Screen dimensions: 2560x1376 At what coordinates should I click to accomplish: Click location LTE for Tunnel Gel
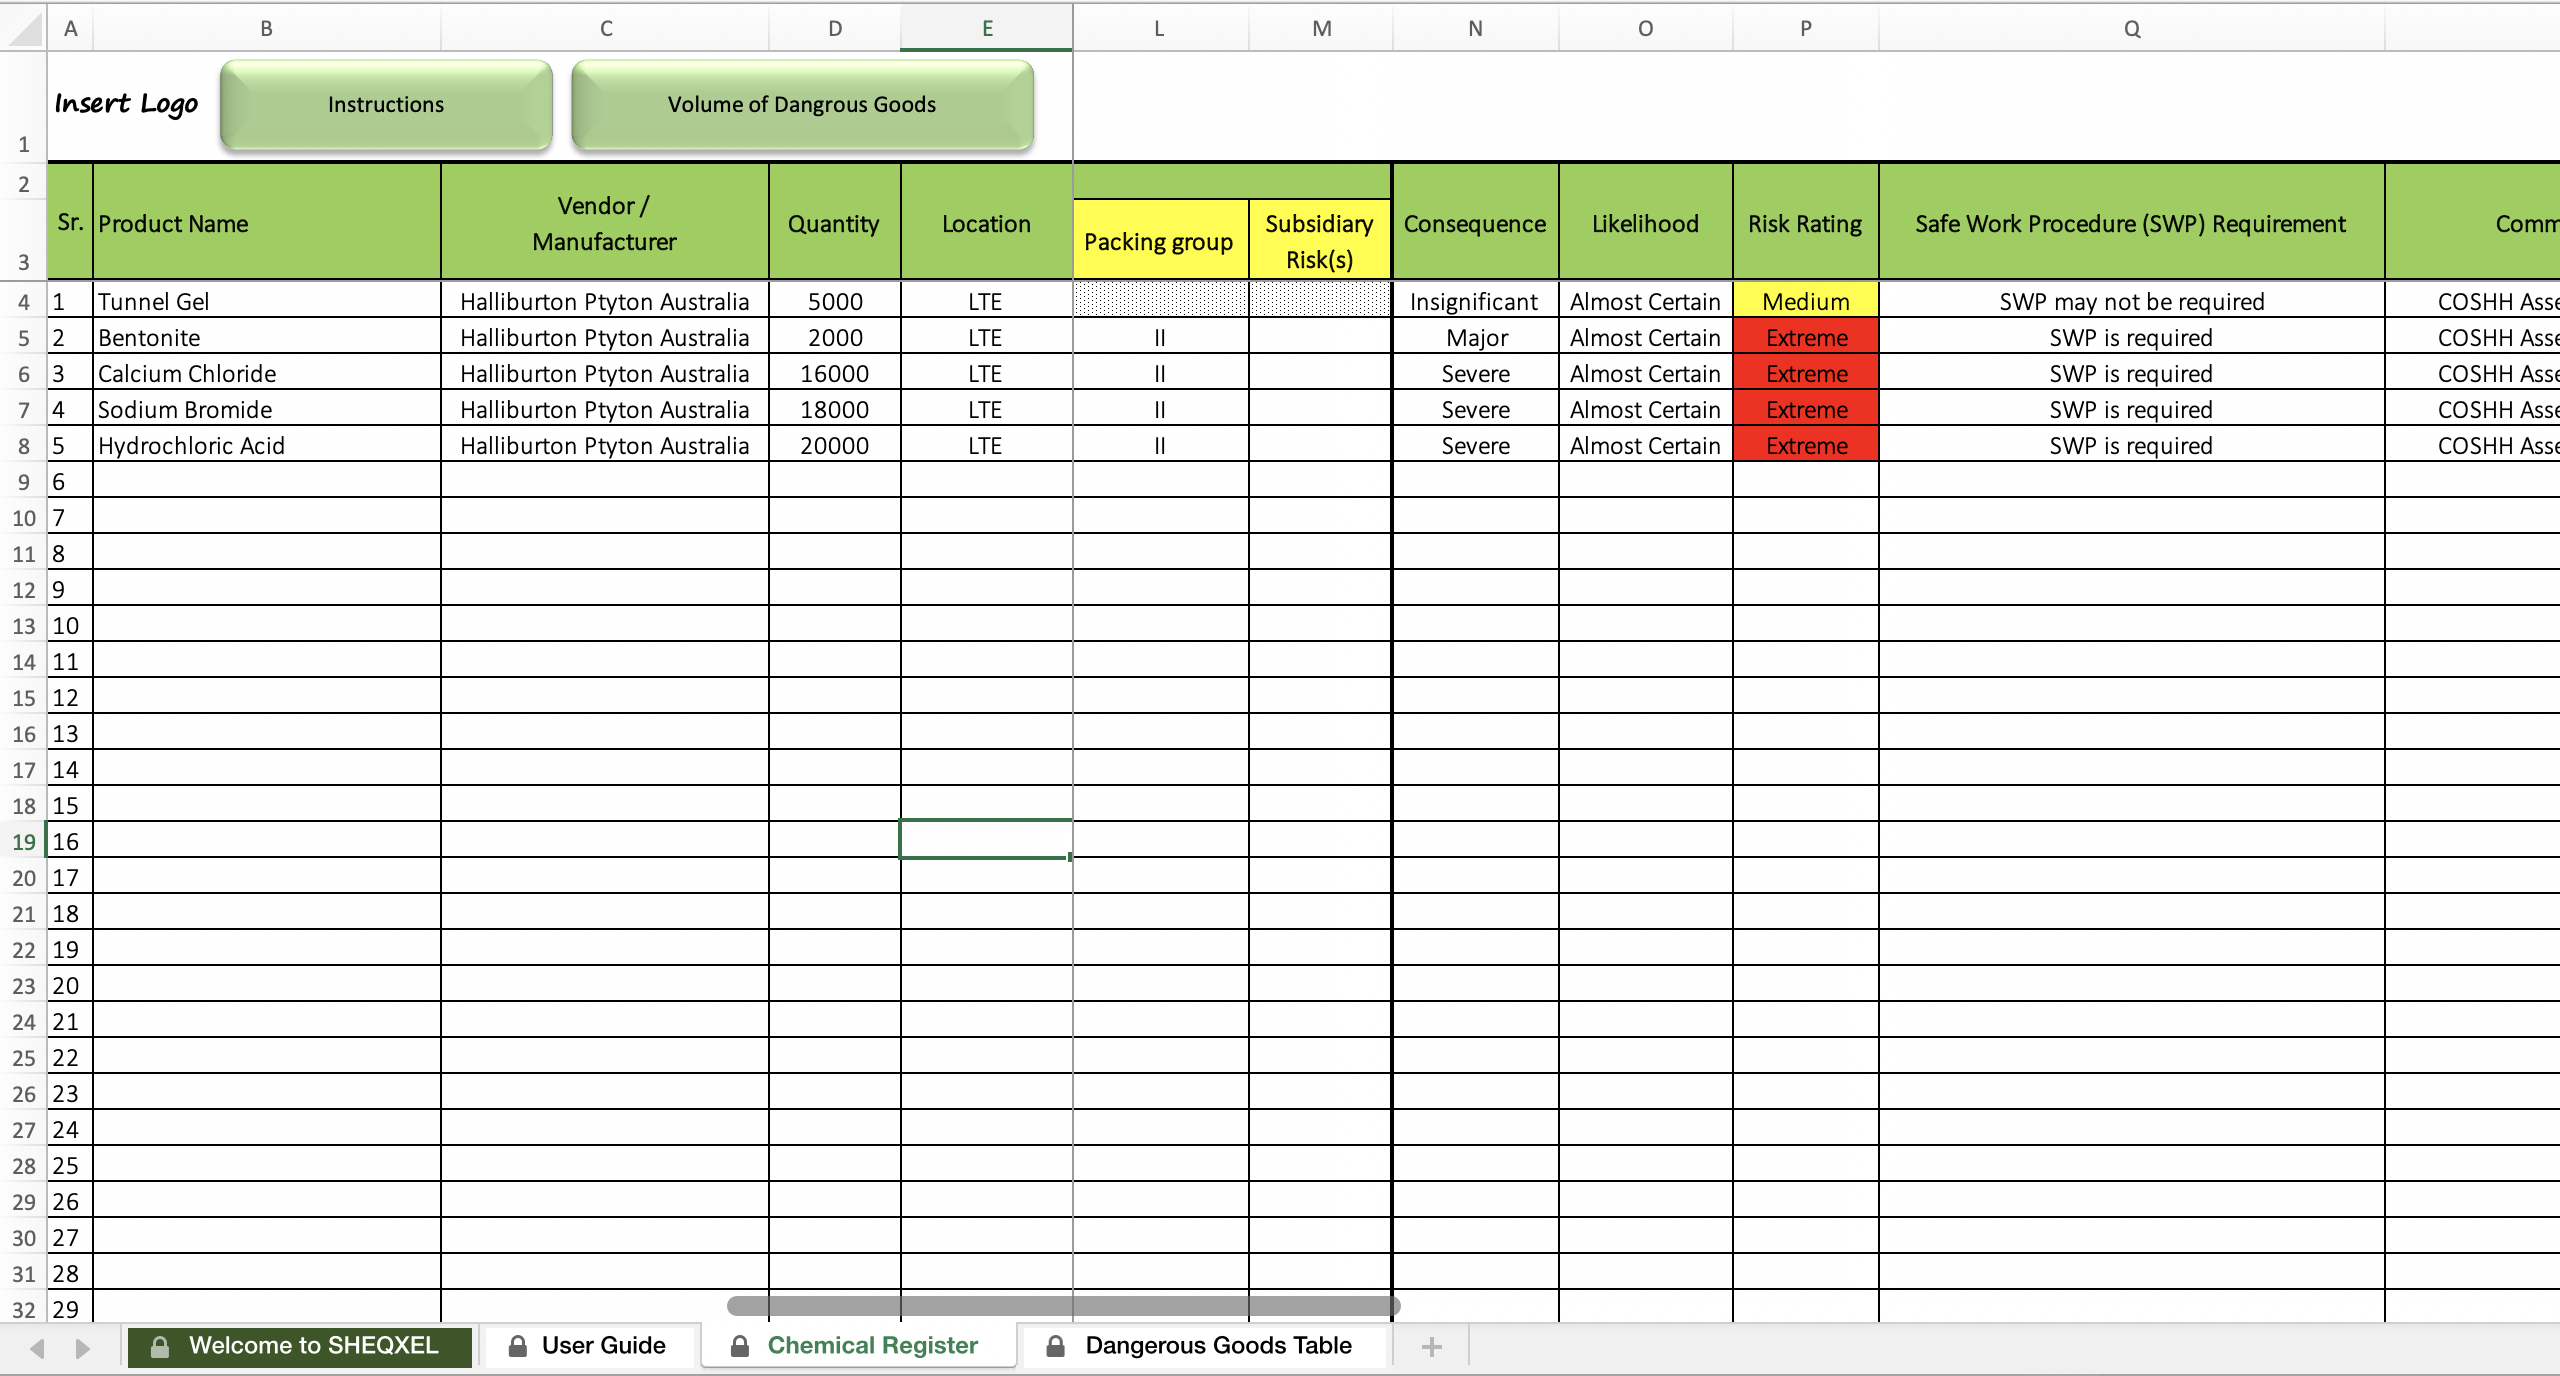pyautogui.click(x=986, y=302)
